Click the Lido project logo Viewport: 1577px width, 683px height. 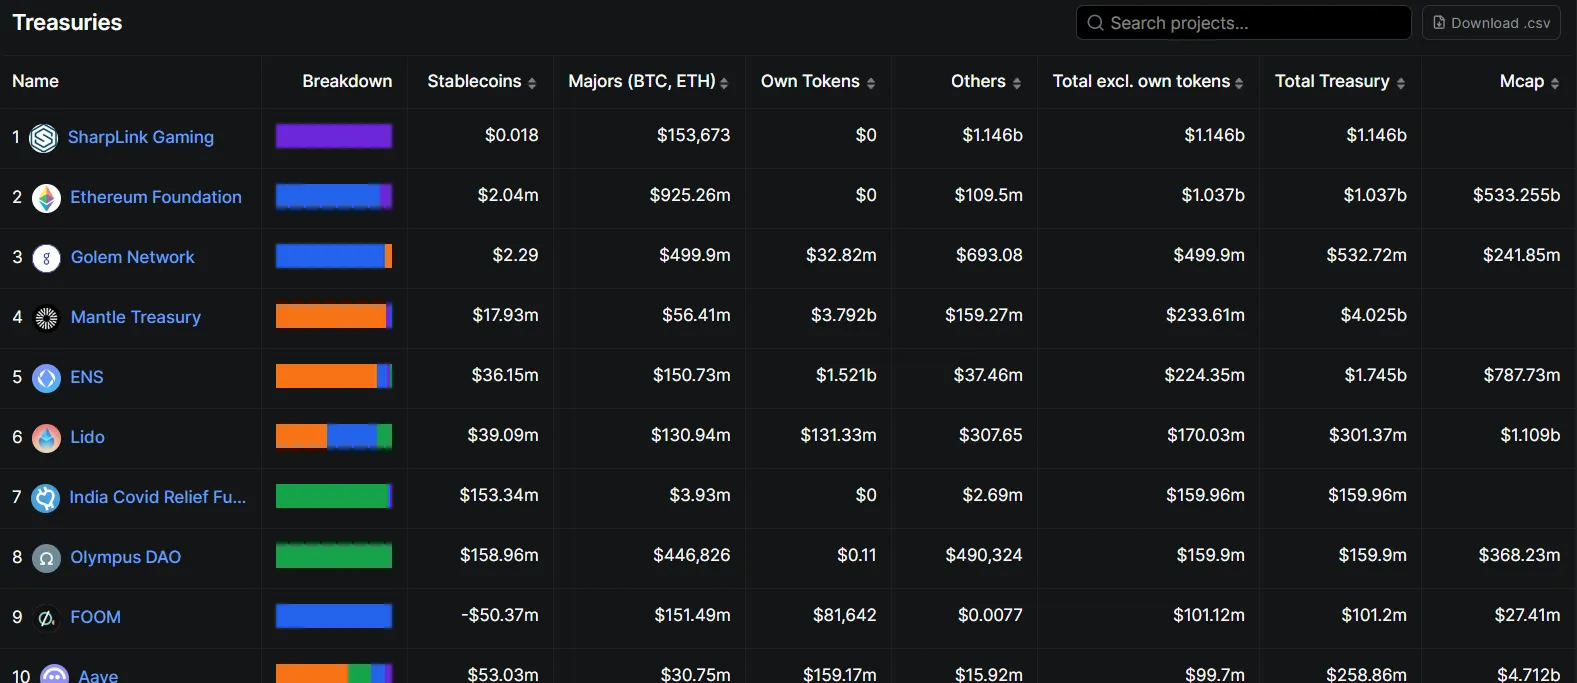pos(46,438)
